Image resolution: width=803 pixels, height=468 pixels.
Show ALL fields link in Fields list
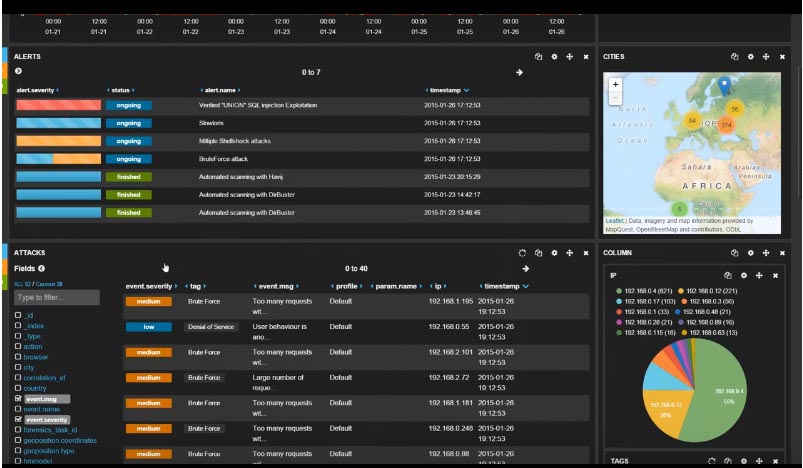(20, 285)
